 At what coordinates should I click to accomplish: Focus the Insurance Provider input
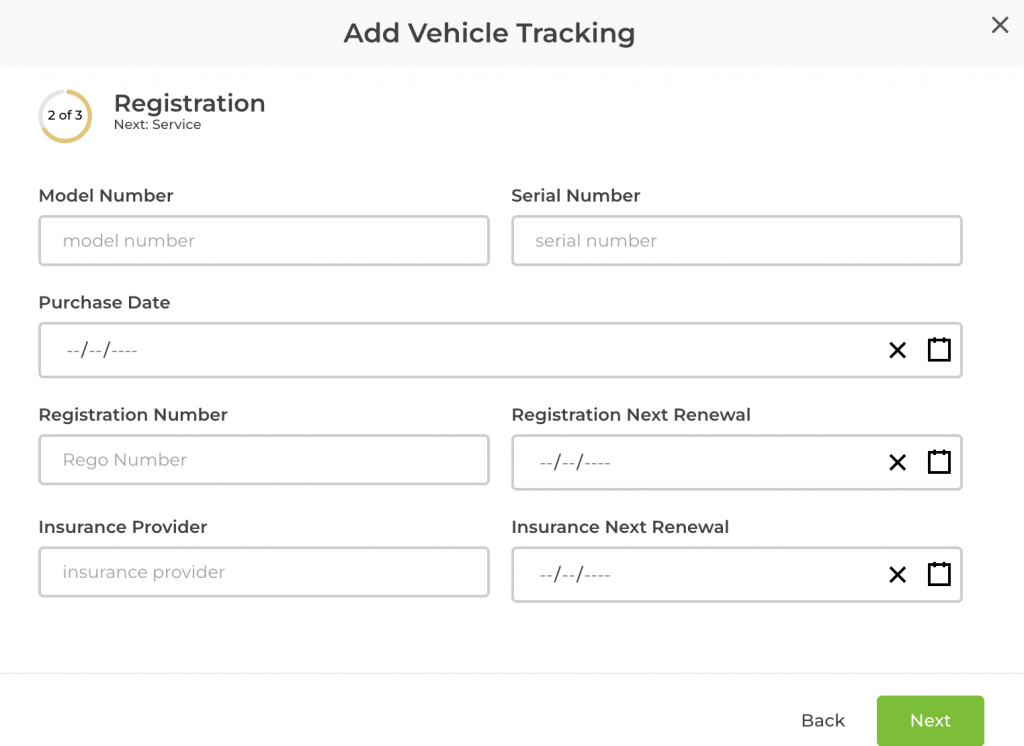click(x=263, y=572)
